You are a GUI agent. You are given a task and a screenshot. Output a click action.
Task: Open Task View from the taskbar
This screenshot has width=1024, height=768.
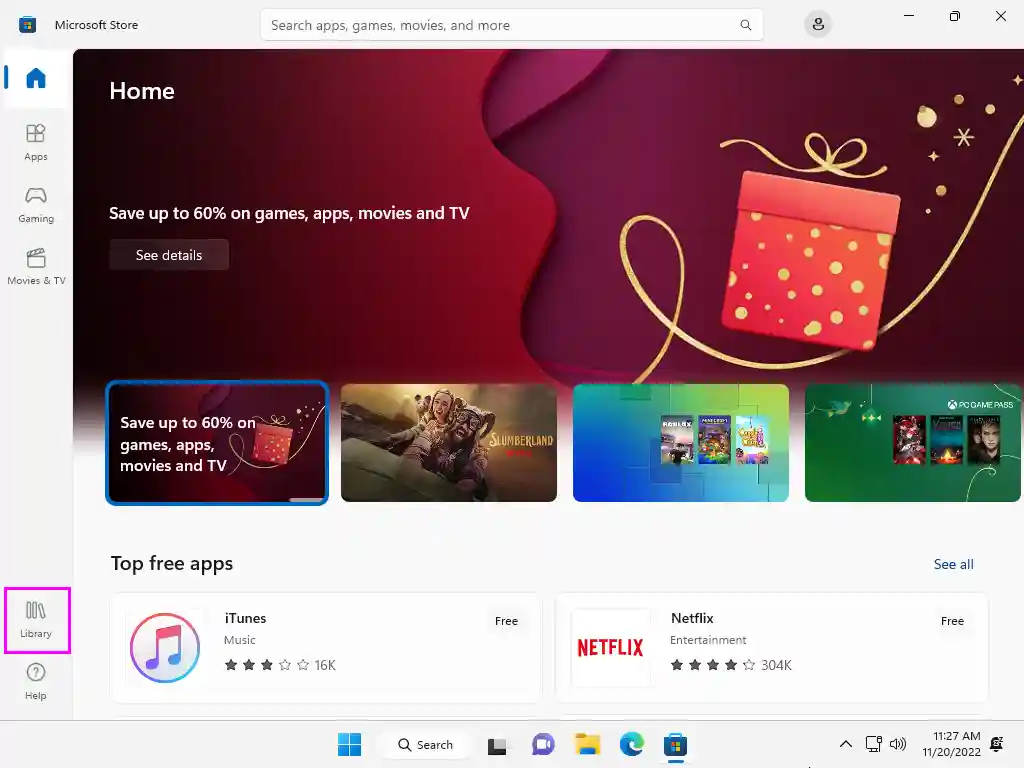[x=497, y=744]
